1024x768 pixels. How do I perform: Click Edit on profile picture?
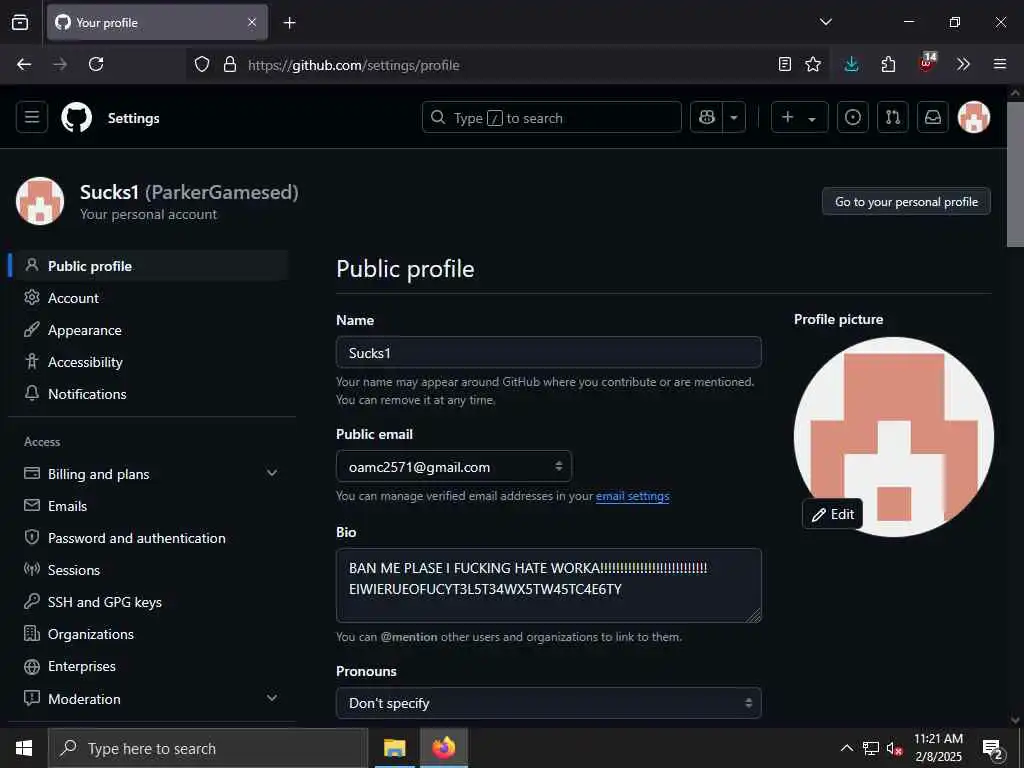[833, 514]
